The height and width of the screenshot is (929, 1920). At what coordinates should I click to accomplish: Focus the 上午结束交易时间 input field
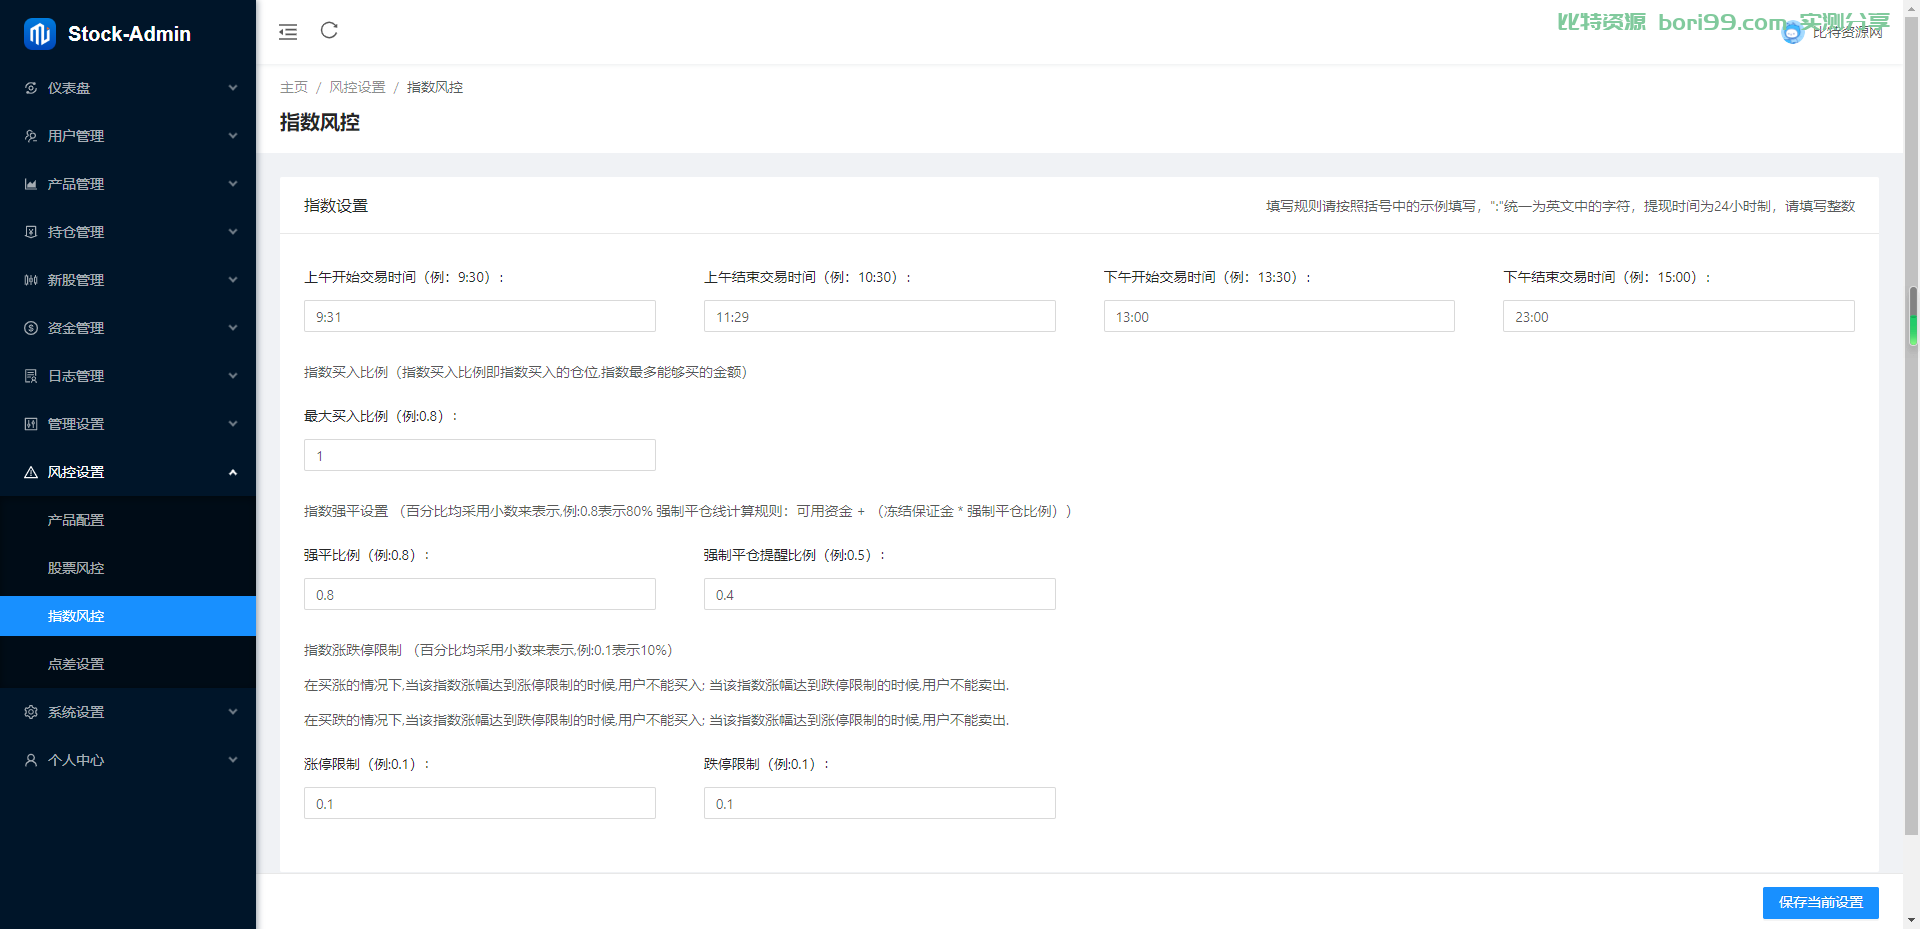pyautogui.click(x=880, y=316)
